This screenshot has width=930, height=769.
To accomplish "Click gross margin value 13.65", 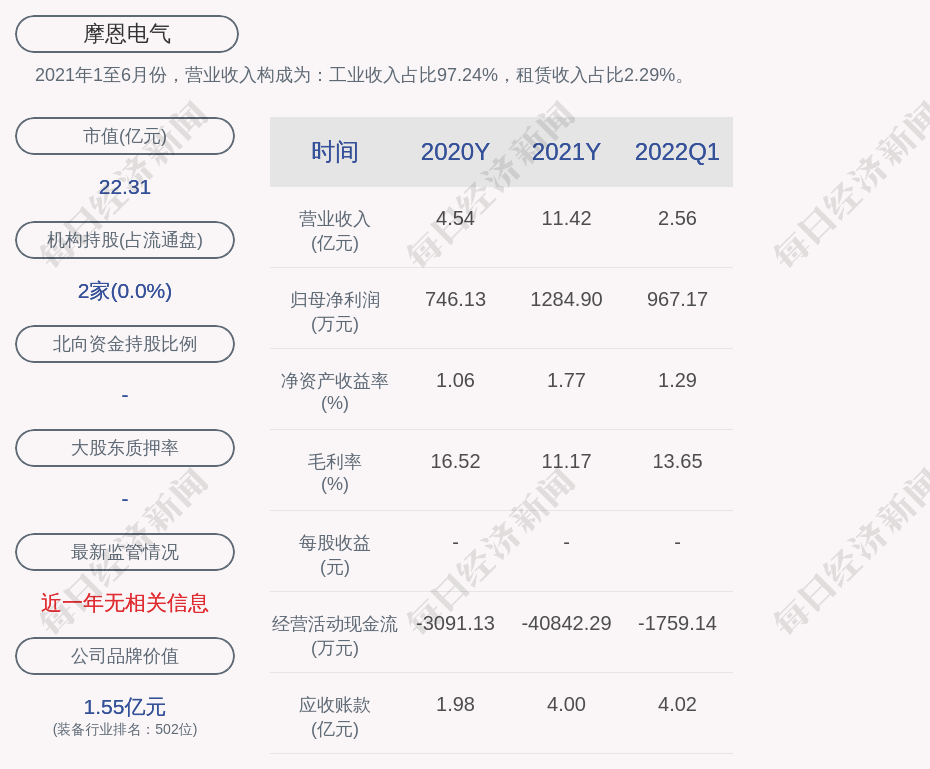I will (x=677, y=461).
